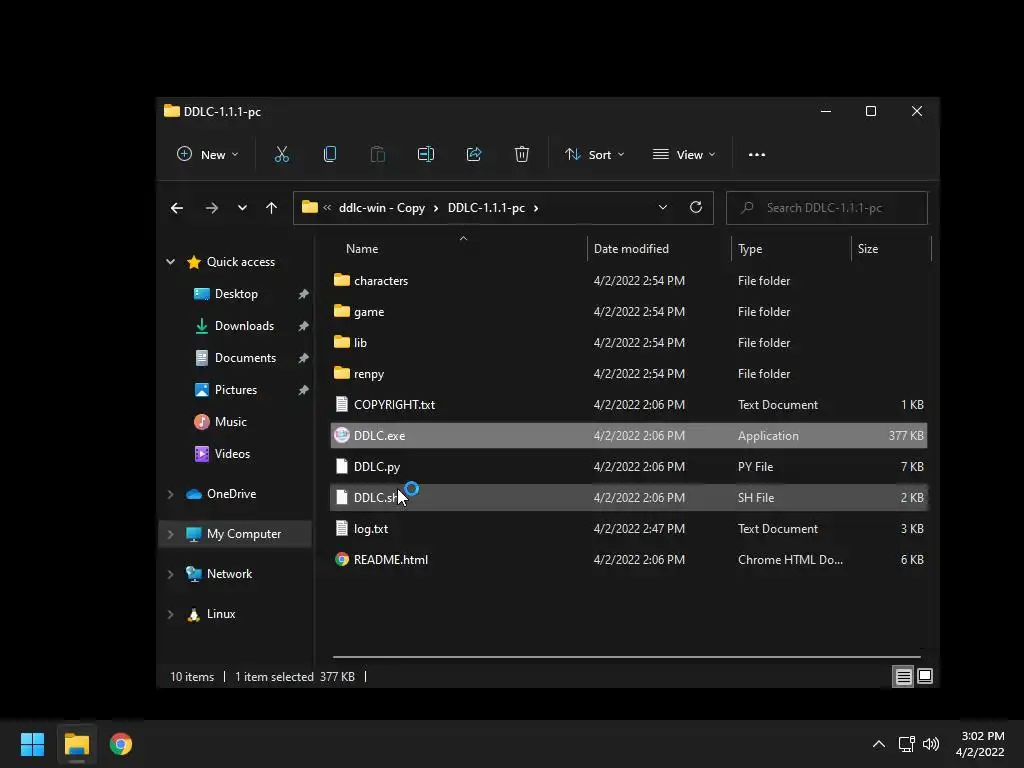Click the Cut scissors icon
Viewport: 1024px width, 768px height.
pos(281,155)
